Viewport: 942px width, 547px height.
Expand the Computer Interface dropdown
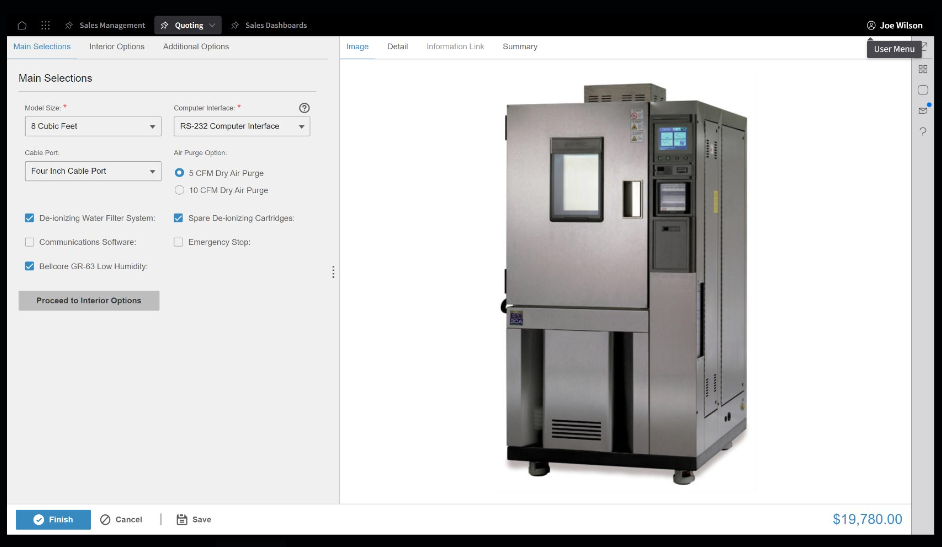pyautogui.click(x=242, y=126)
